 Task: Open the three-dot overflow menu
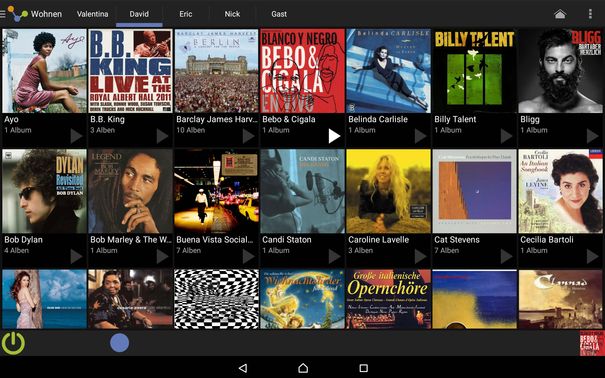590,14
